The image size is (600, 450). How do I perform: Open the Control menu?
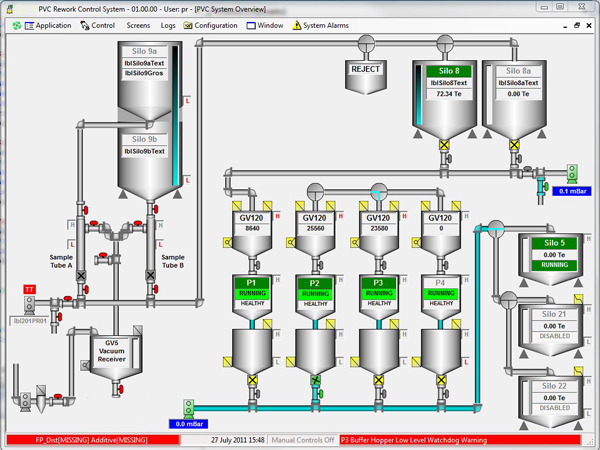click(x=98, y=26)
